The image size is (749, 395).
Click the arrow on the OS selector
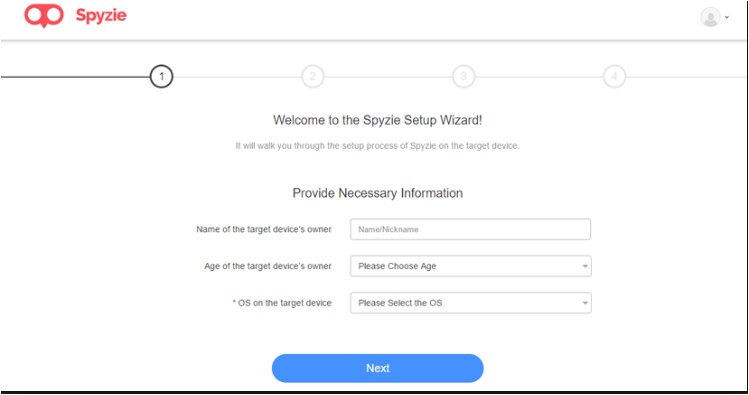click(x=585, y=303)
